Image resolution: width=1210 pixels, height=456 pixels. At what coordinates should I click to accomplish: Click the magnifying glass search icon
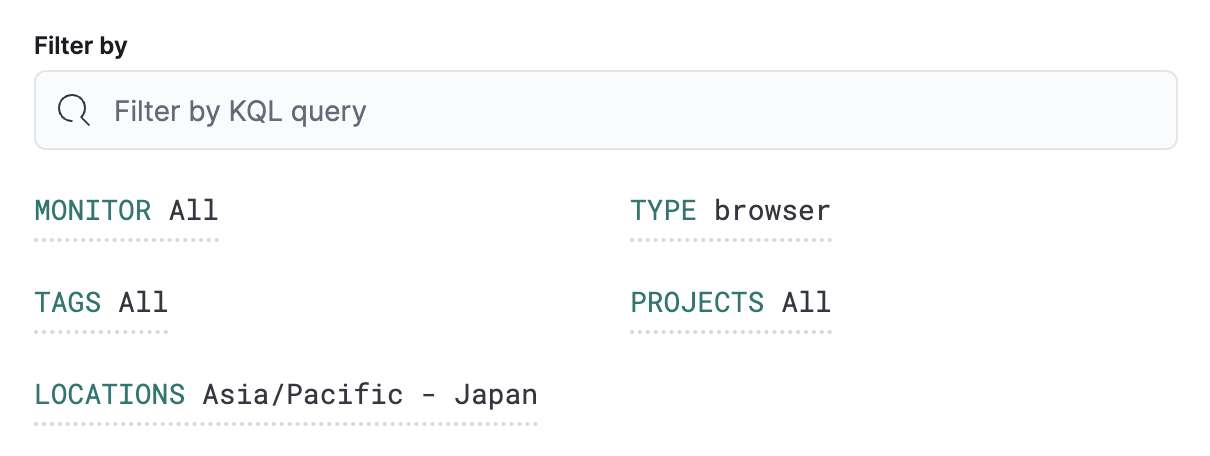click(x=74, y=110)
